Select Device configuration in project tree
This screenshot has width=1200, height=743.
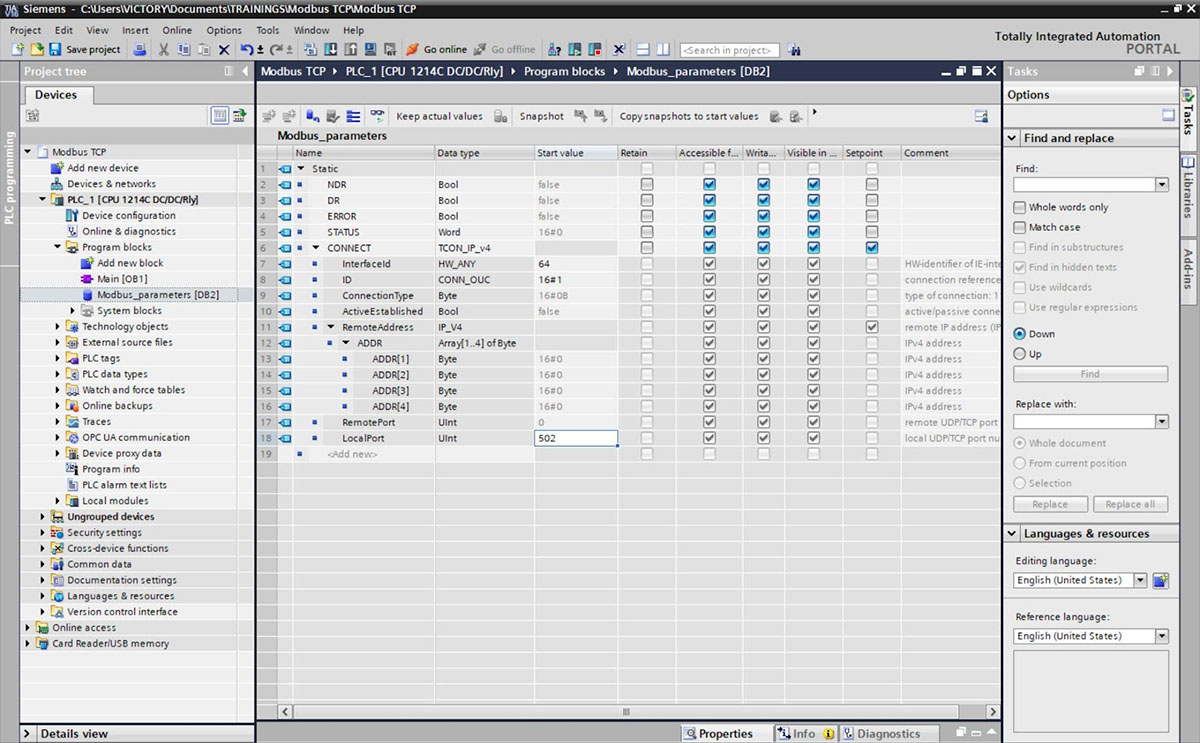pyautogui.click(x=128, y=215)
